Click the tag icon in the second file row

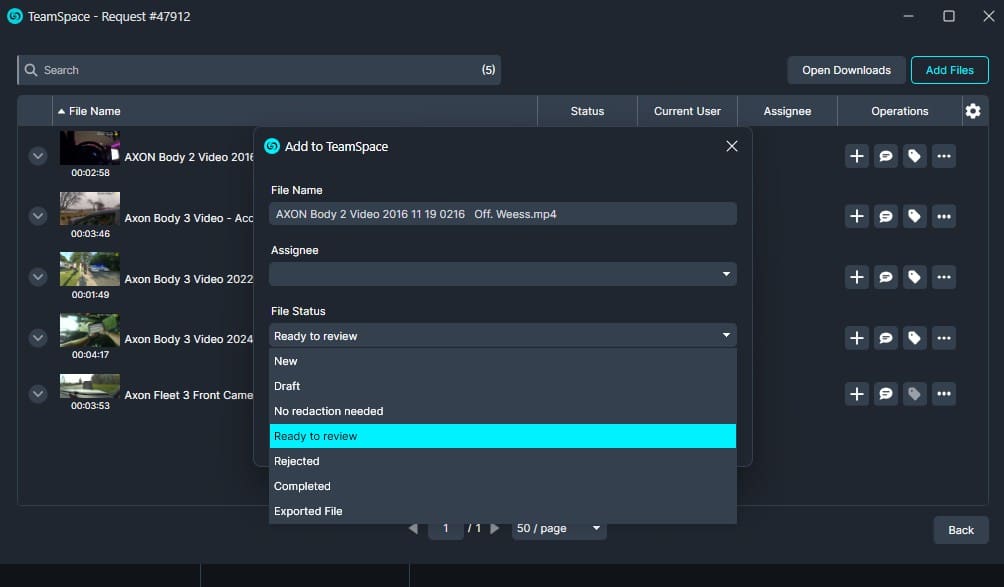914,216
